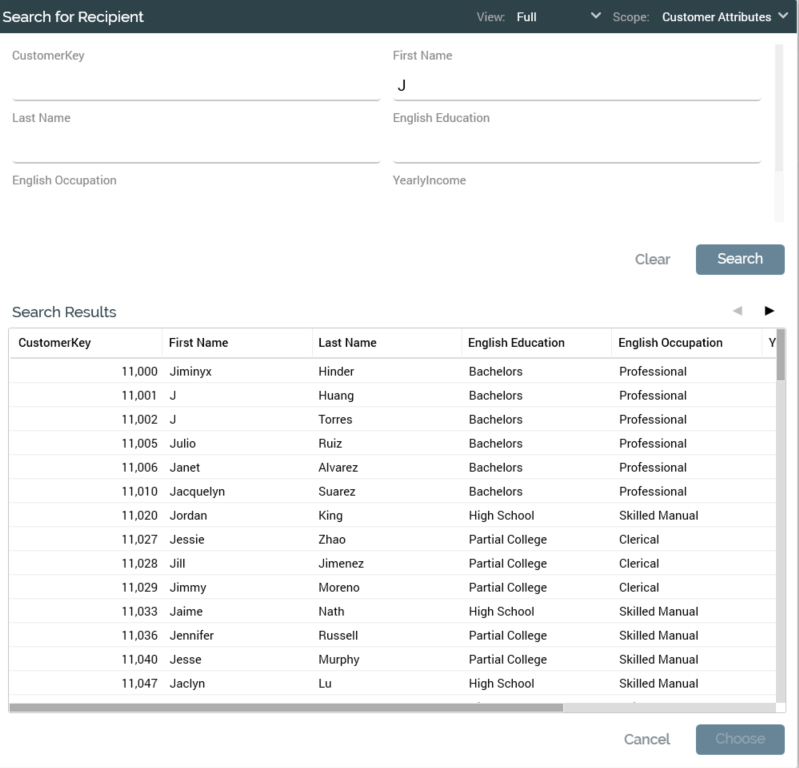The image size is (799, 768).
Task: Click Cancel at the bottom
Action: pos(647,739)
